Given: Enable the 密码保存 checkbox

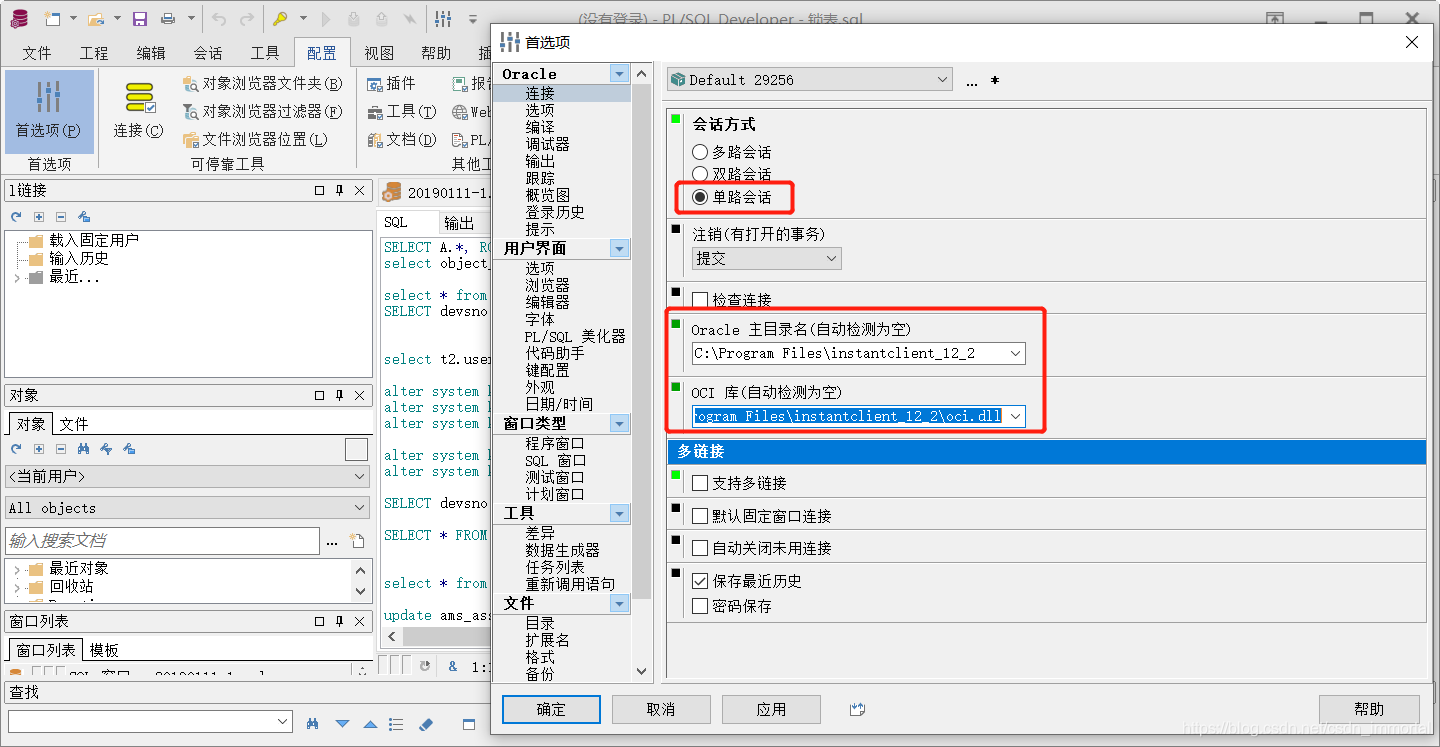Looking at the screenshot, I should tap(700, 606).
